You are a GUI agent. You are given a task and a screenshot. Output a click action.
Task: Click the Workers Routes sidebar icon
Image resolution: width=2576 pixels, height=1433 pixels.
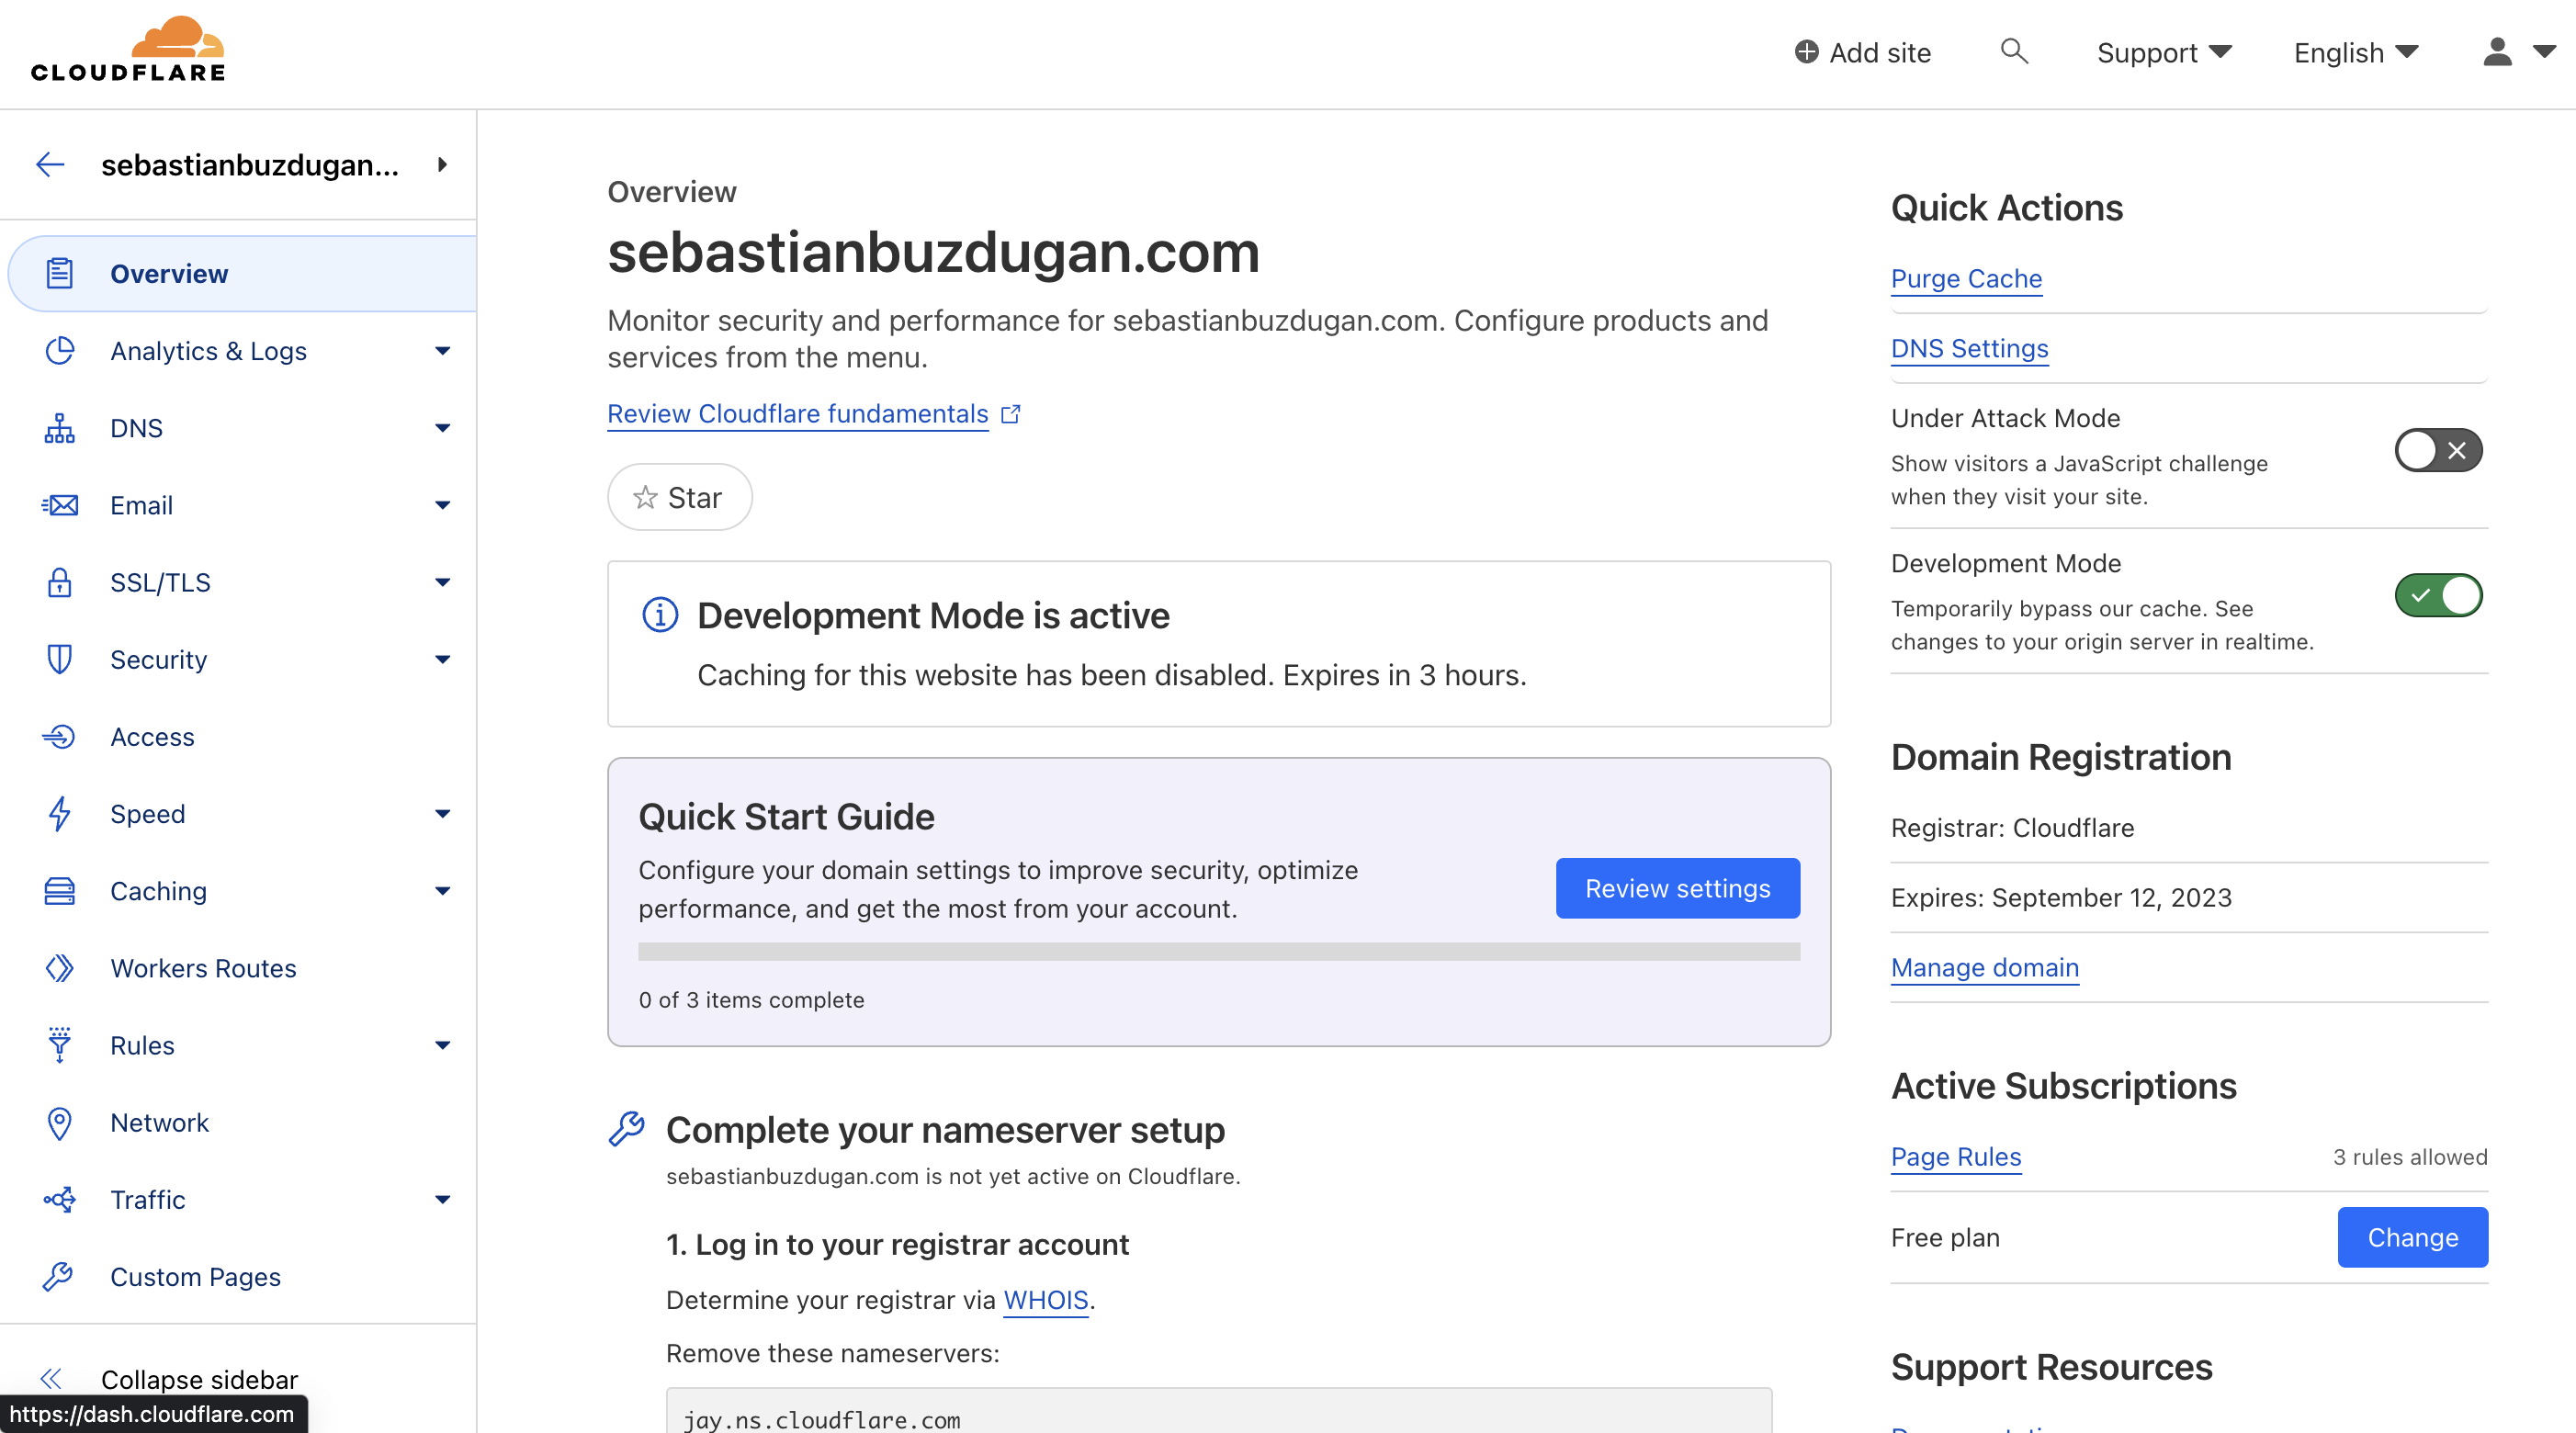tap(59, 968)
